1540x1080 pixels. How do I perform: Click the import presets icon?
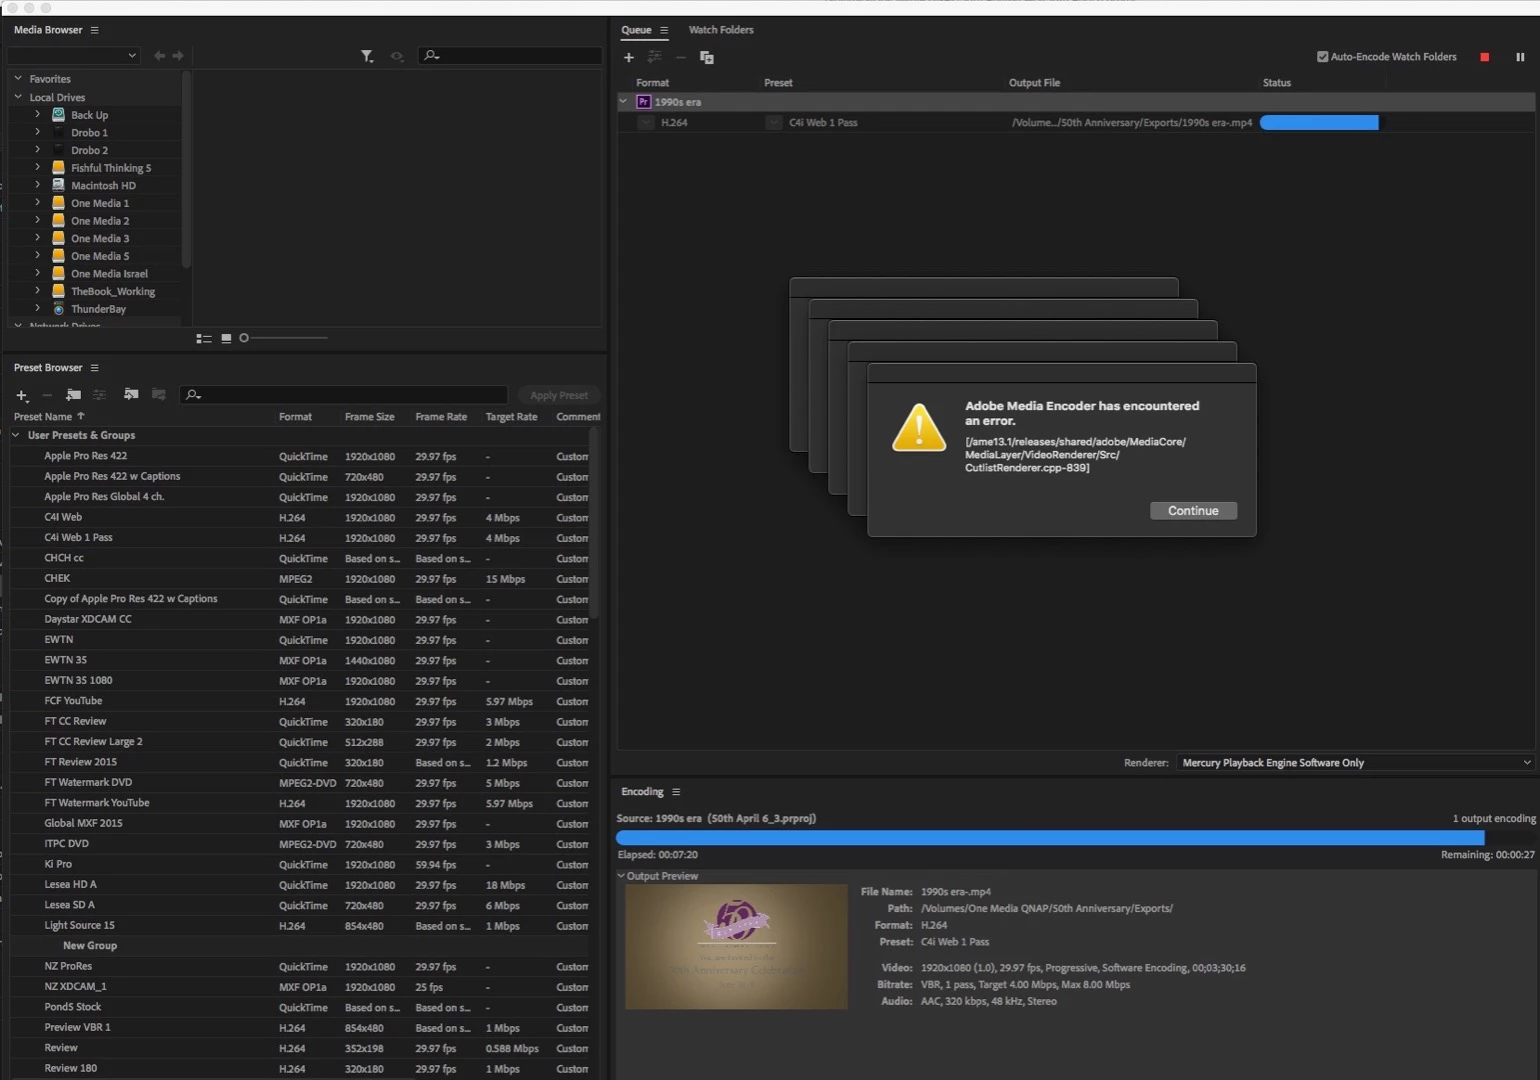[131, 395]
